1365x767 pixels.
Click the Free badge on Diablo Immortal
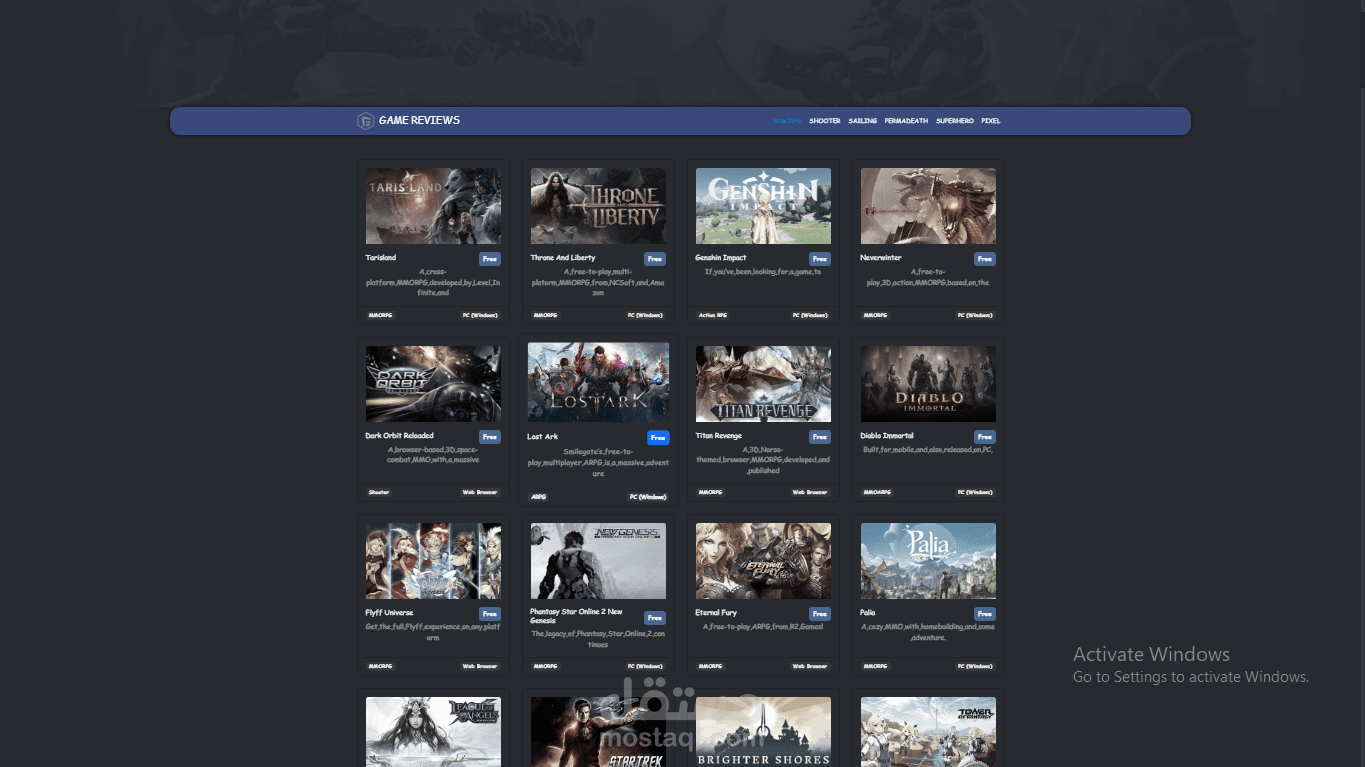[x=984, y=436]
